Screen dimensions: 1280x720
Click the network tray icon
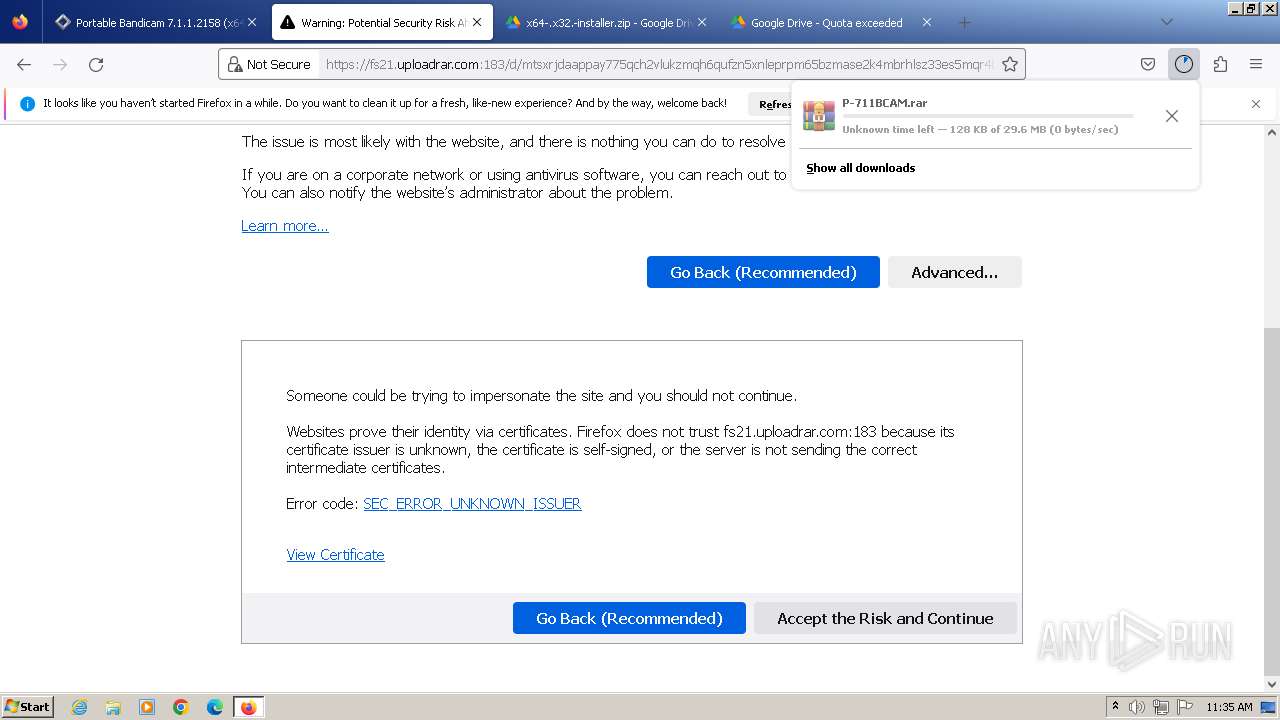[1161, 707]
